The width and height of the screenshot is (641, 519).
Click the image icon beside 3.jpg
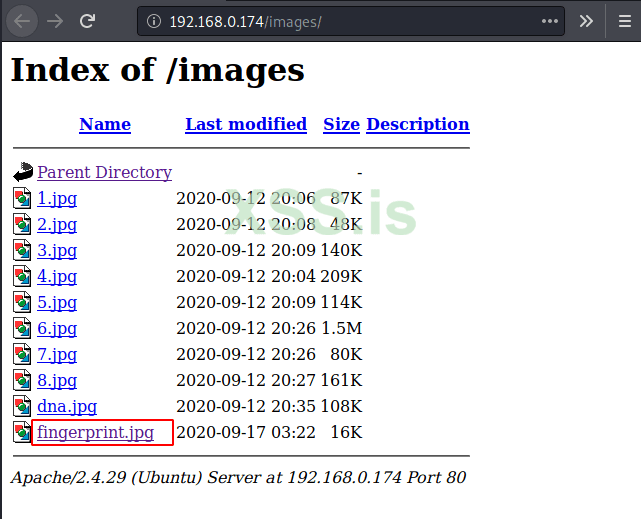(22, 250)
